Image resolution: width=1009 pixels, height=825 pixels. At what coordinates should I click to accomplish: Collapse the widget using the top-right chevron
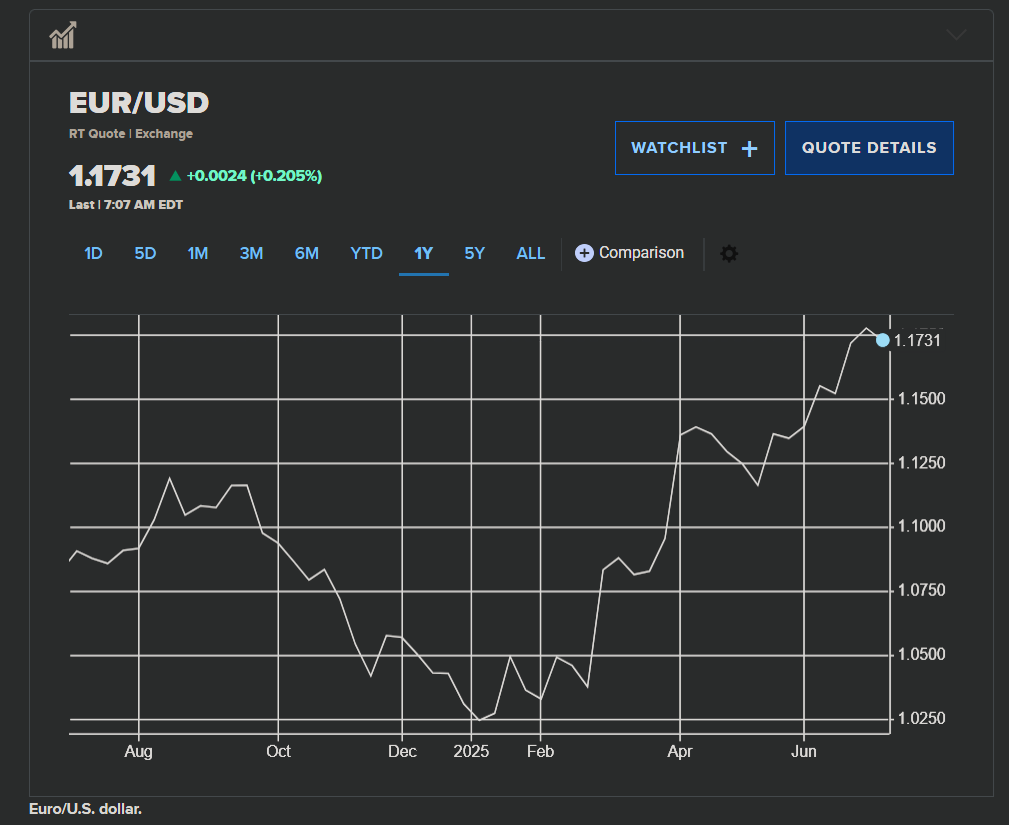click(x=956, y=35)
